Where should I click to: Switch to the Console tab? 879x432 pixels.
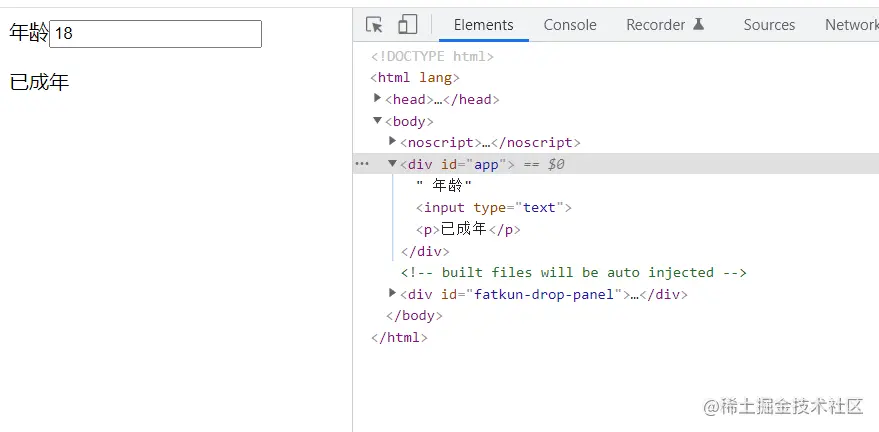pos(570,25)
